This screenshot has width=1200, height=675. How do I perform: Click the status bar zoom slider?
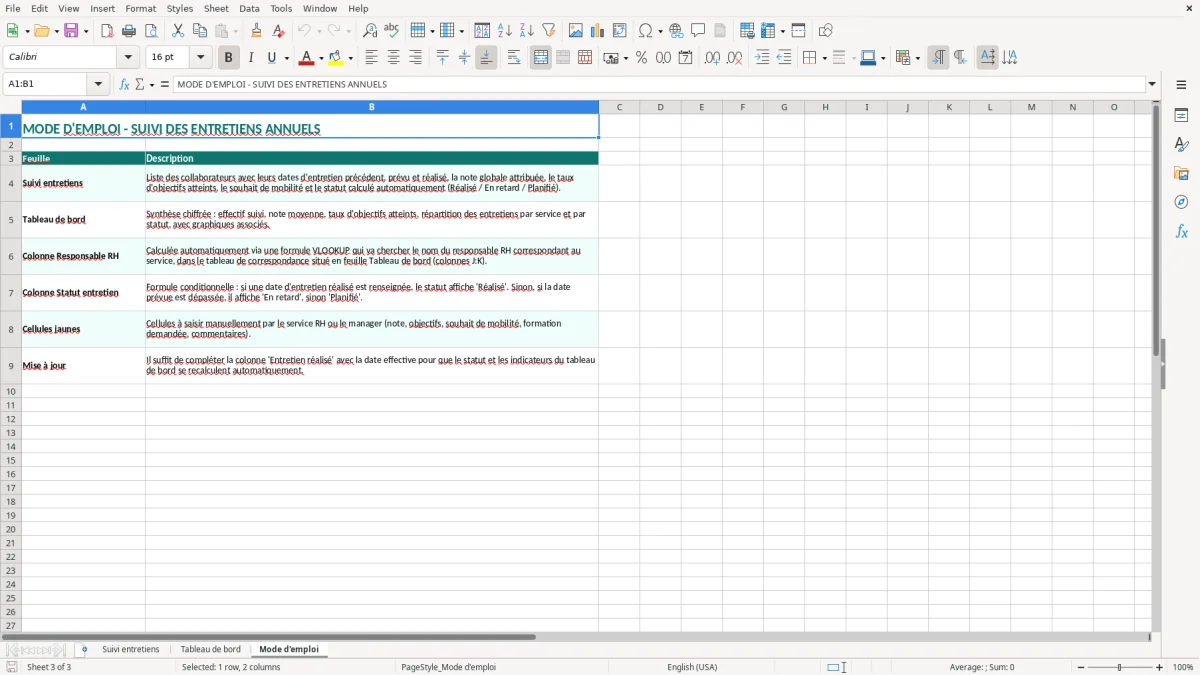pos(1120,667)
